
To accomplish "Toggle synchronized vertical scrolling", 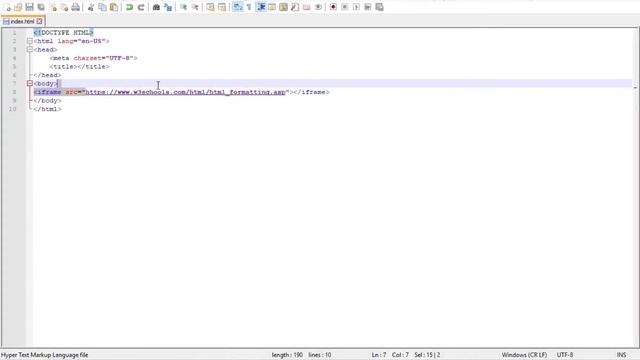I will 210,7.
